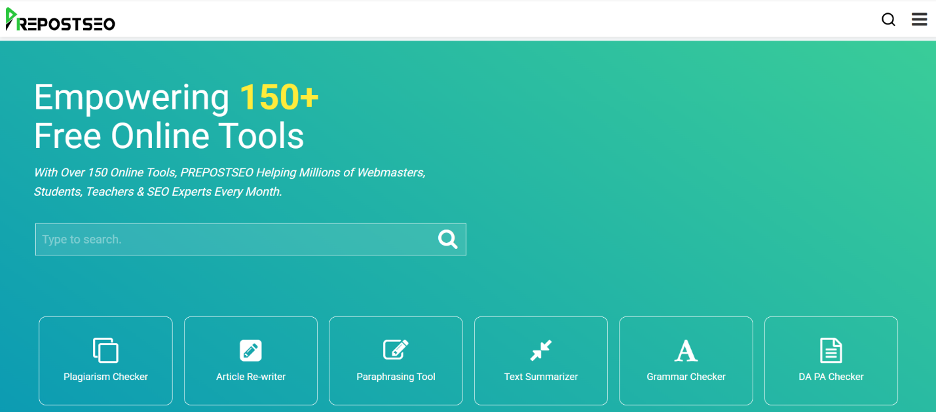Click the Plagiarism Checker copy icon
This screenshot has width=936, height=412.
pyautogui.click(x=106, y=350)
